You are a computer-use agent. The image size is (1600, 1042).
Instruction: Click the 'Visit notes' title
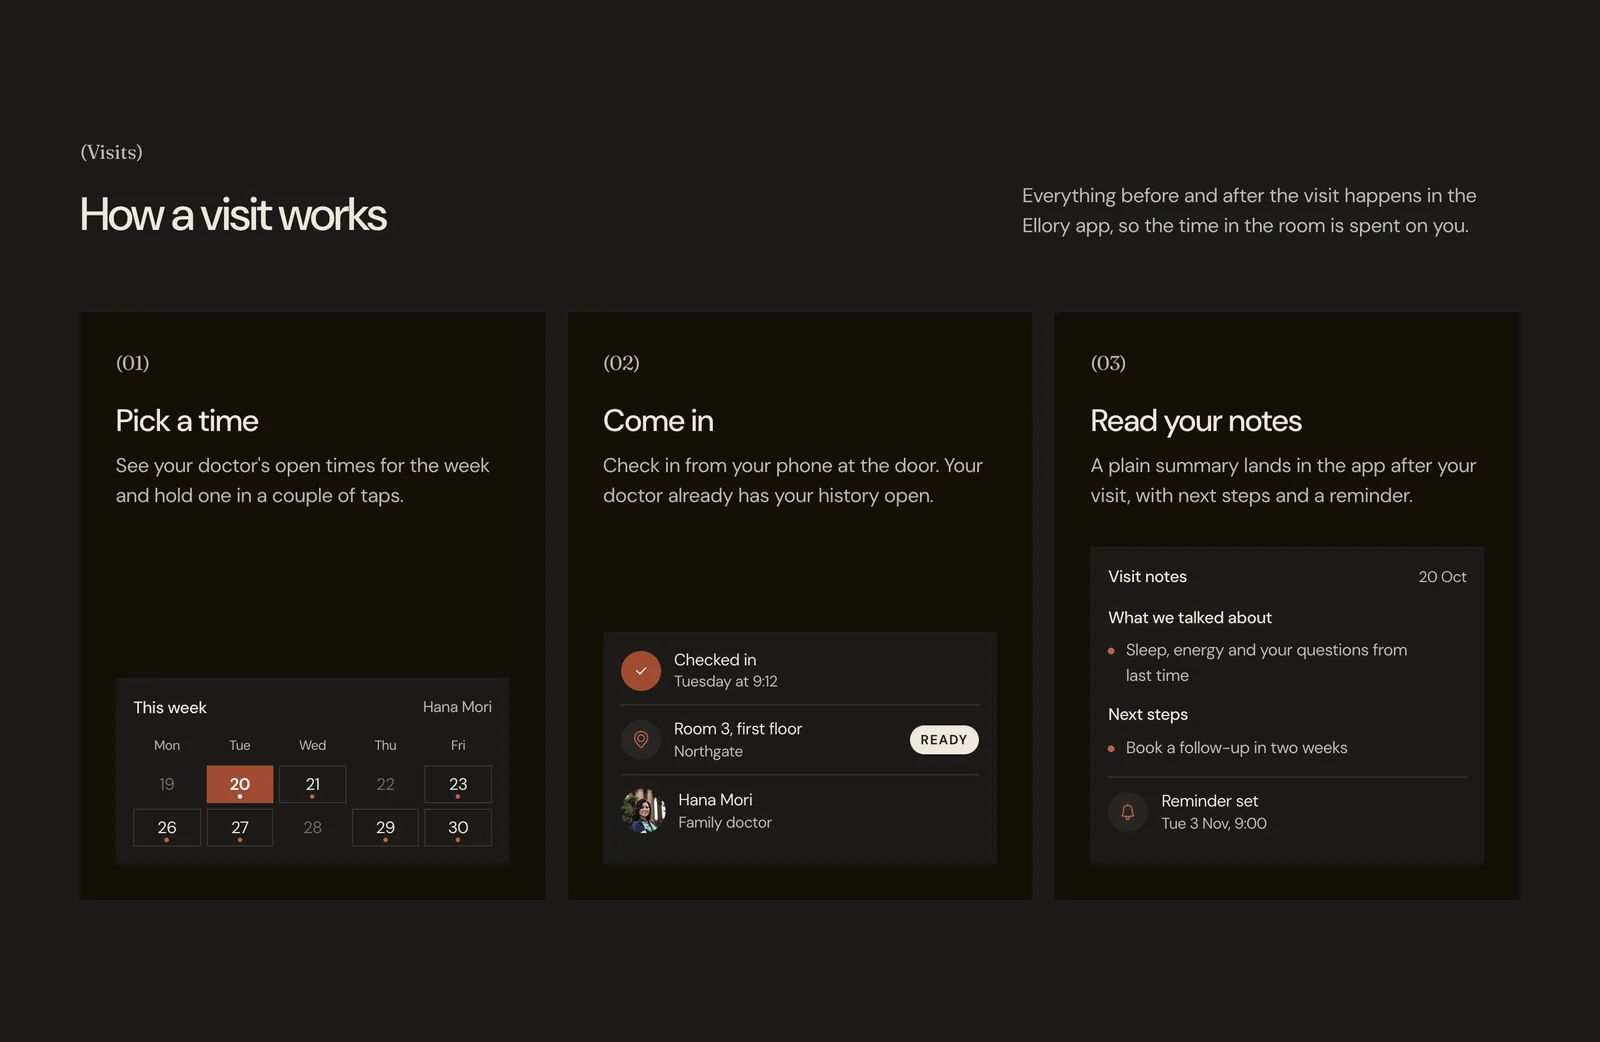pyautogui.click(x=1147, y=577)
